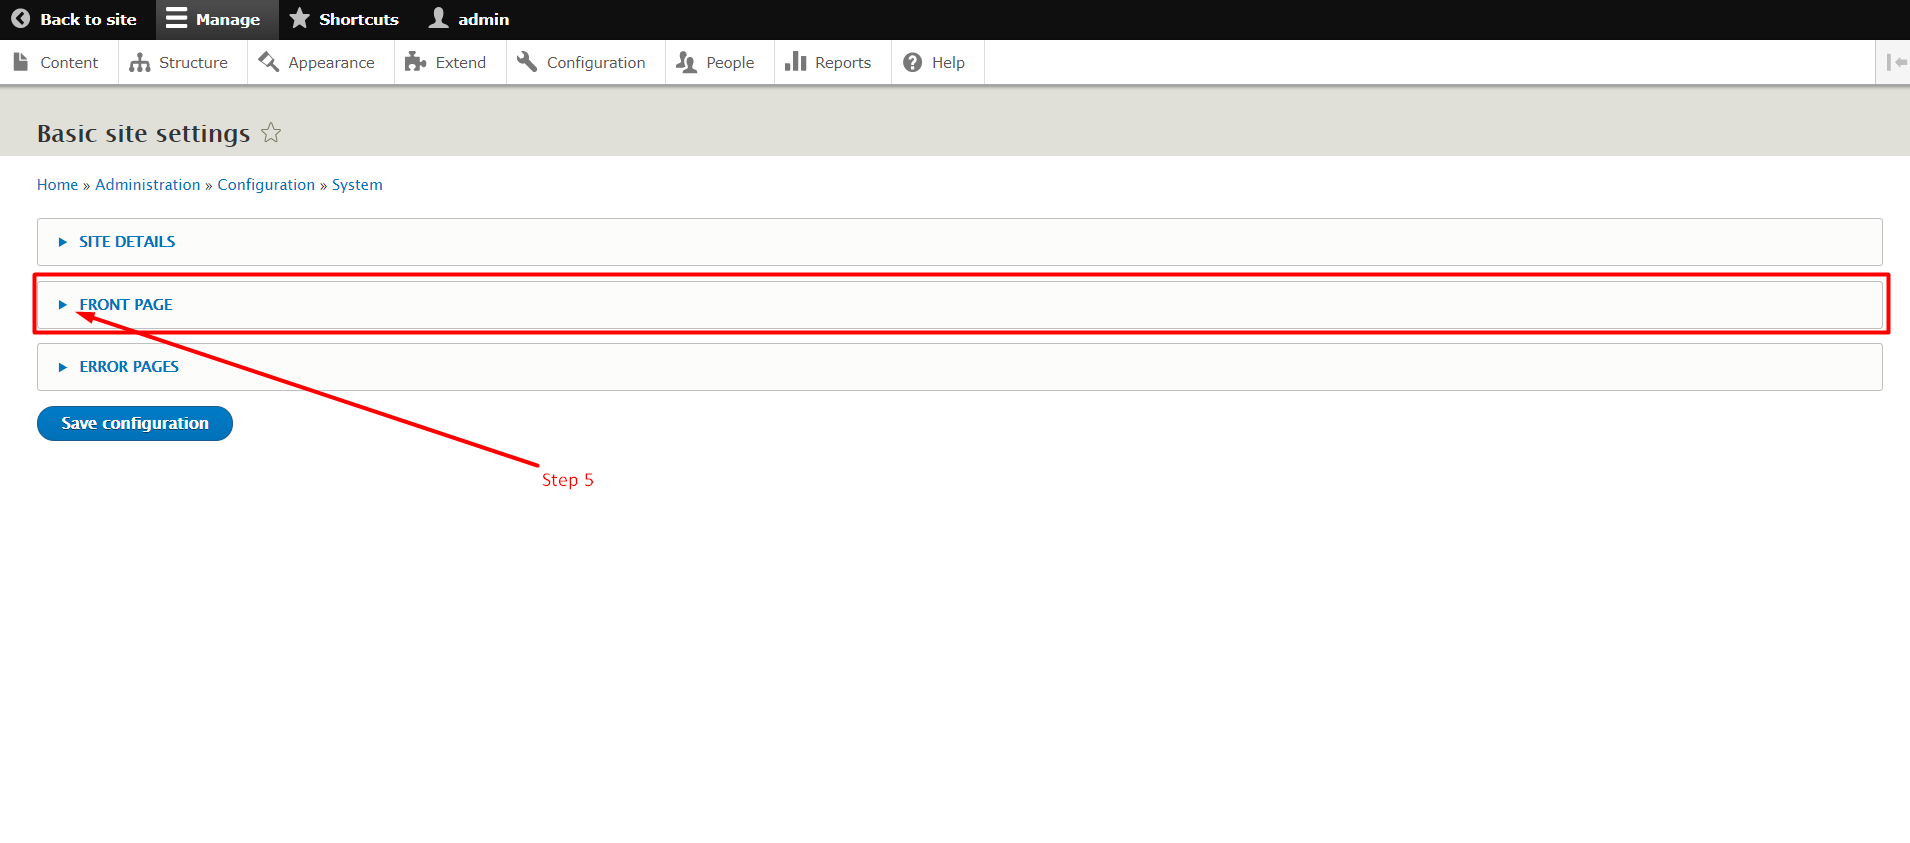Click the Back to site arrow icon
1910x843 pixels.
coord(20,19)
